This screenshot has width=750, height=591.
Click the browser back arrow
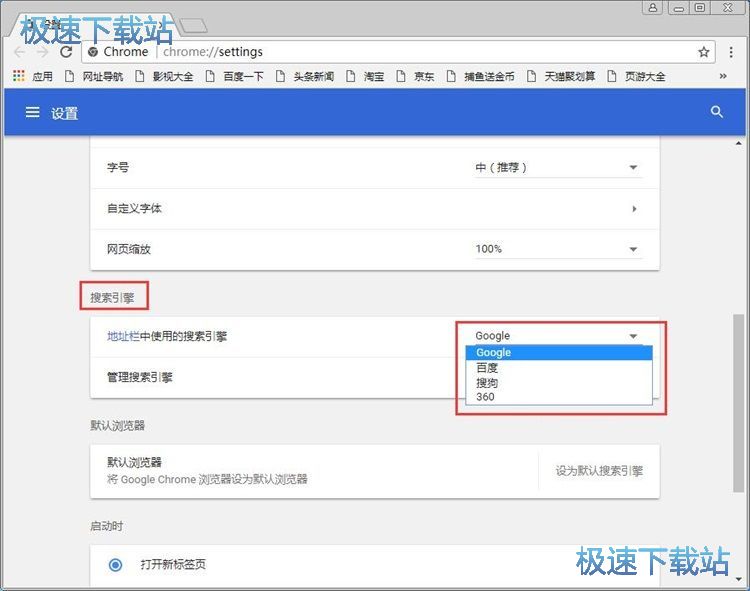click(x=20, y=52)
